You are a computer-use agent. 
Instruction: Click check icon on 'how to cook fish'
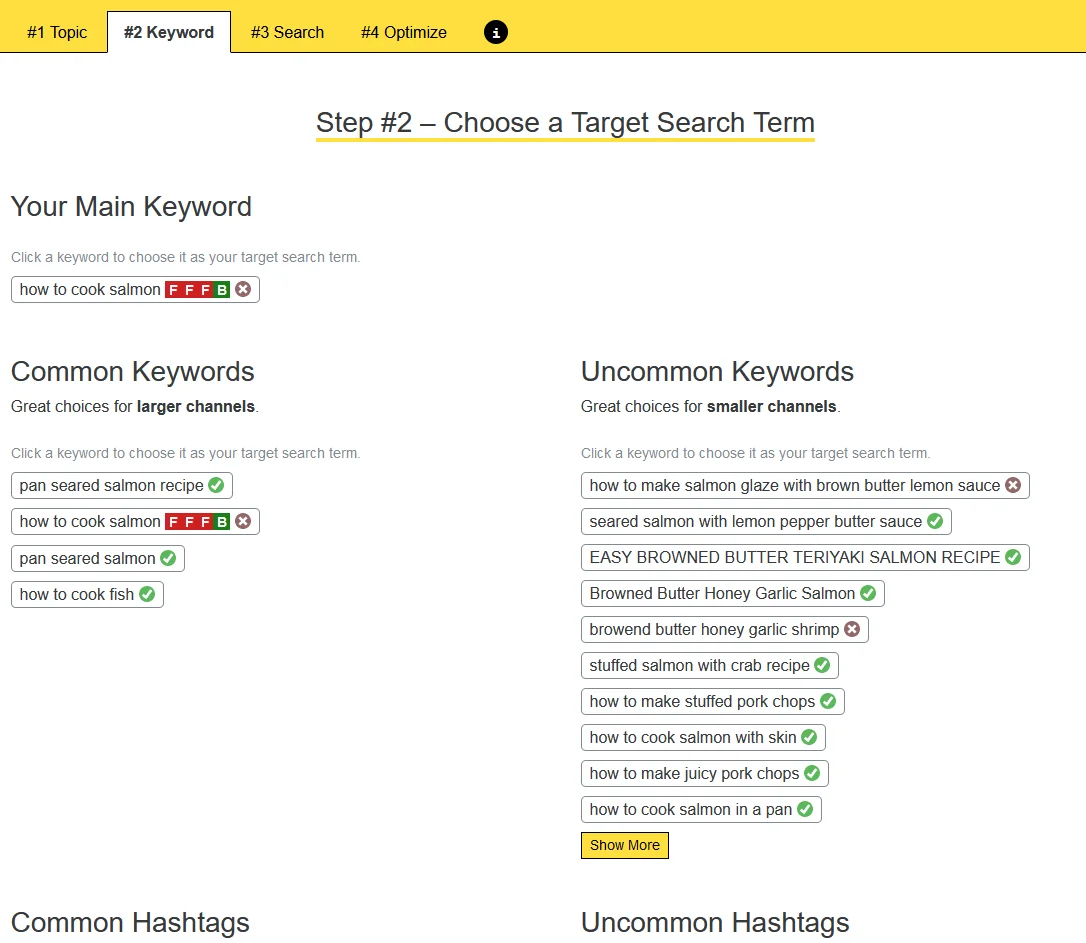147,594
